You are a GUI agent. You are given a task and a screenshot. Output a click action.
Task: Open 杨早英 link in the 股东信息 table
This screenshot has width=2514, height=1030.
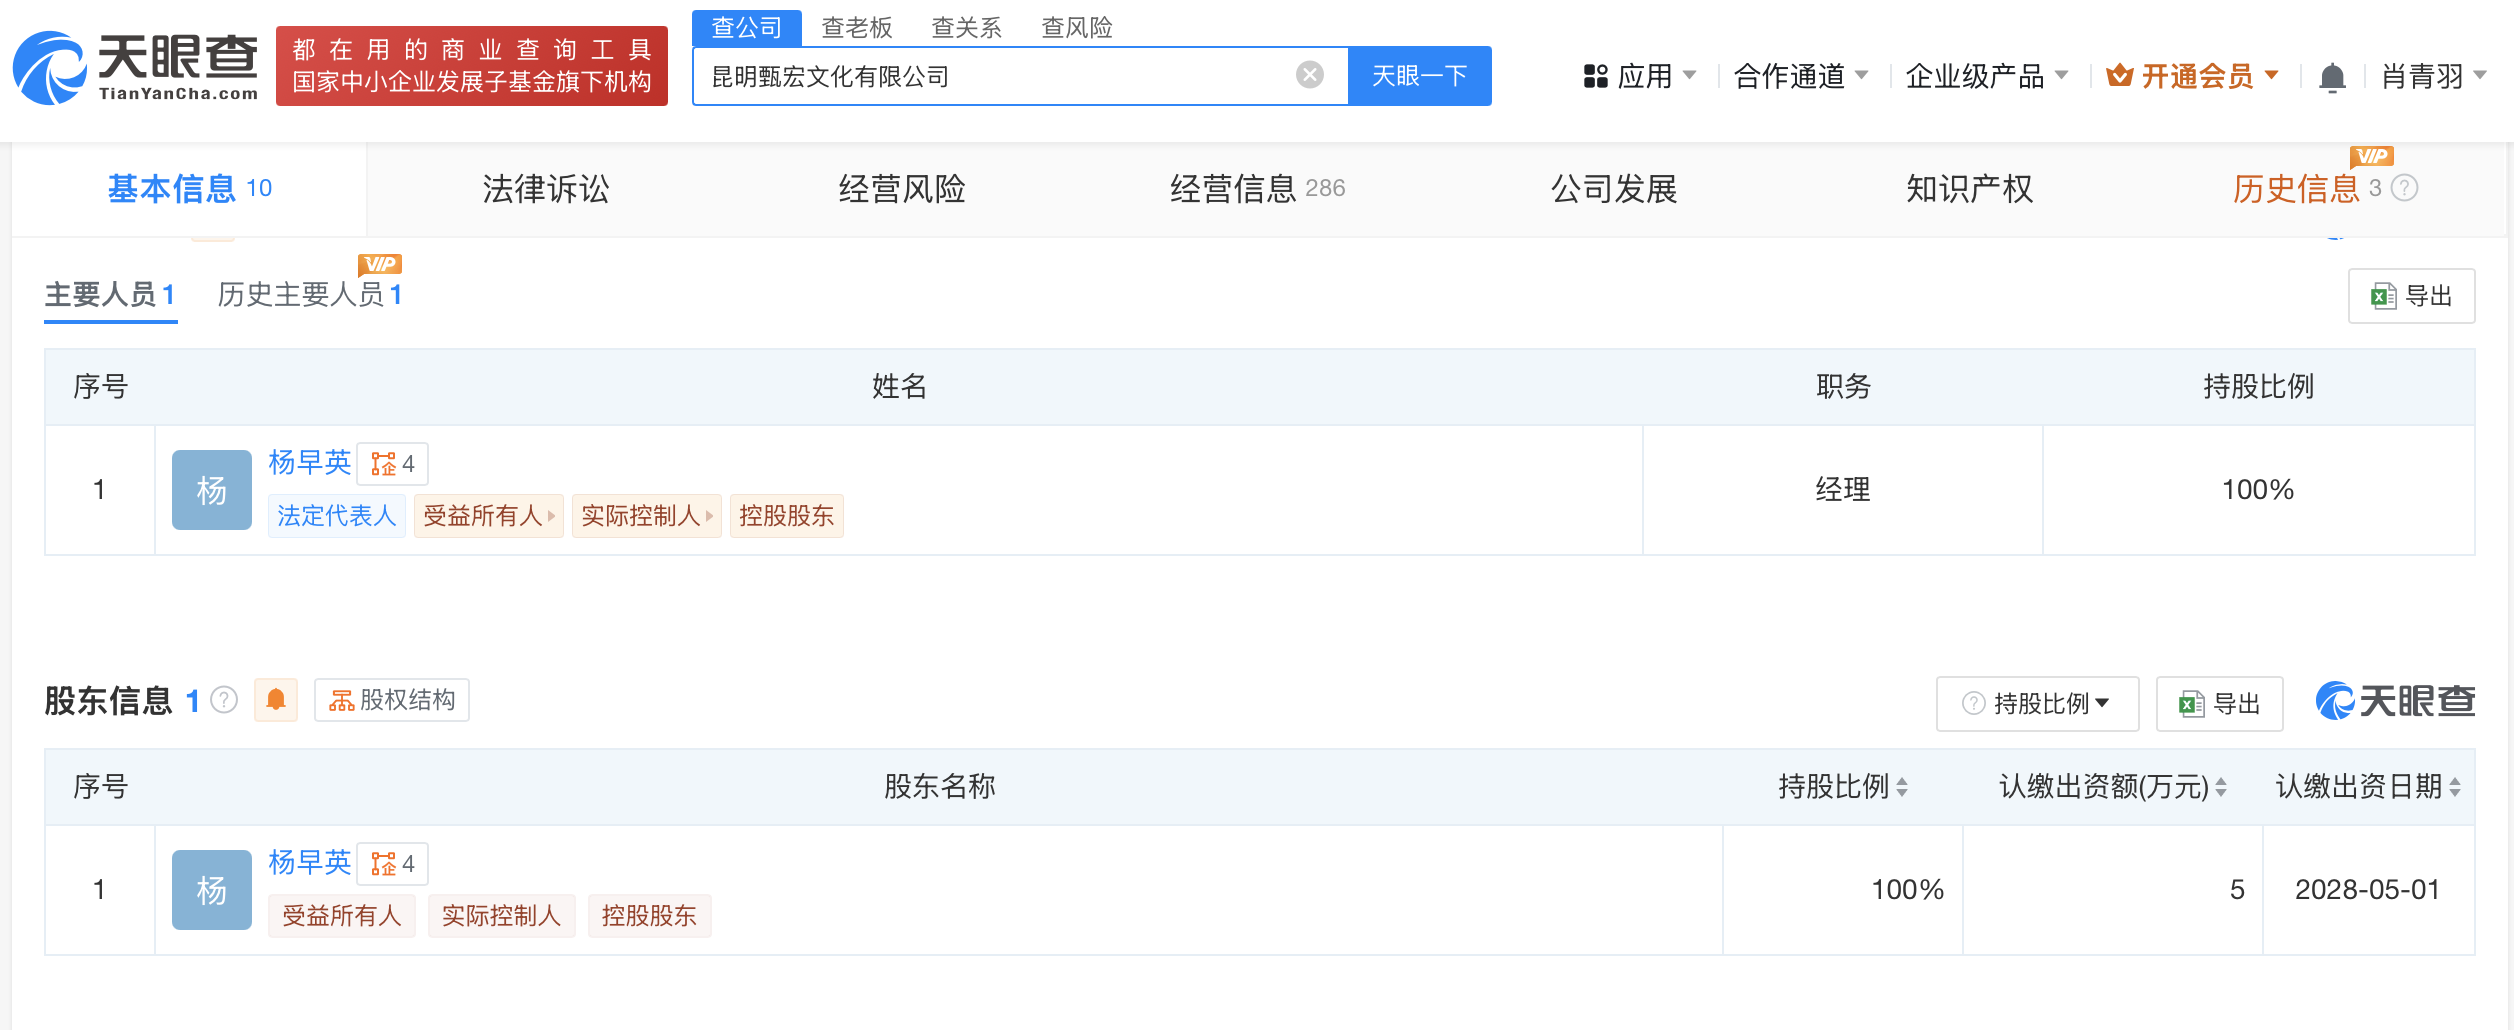(310, 862)
